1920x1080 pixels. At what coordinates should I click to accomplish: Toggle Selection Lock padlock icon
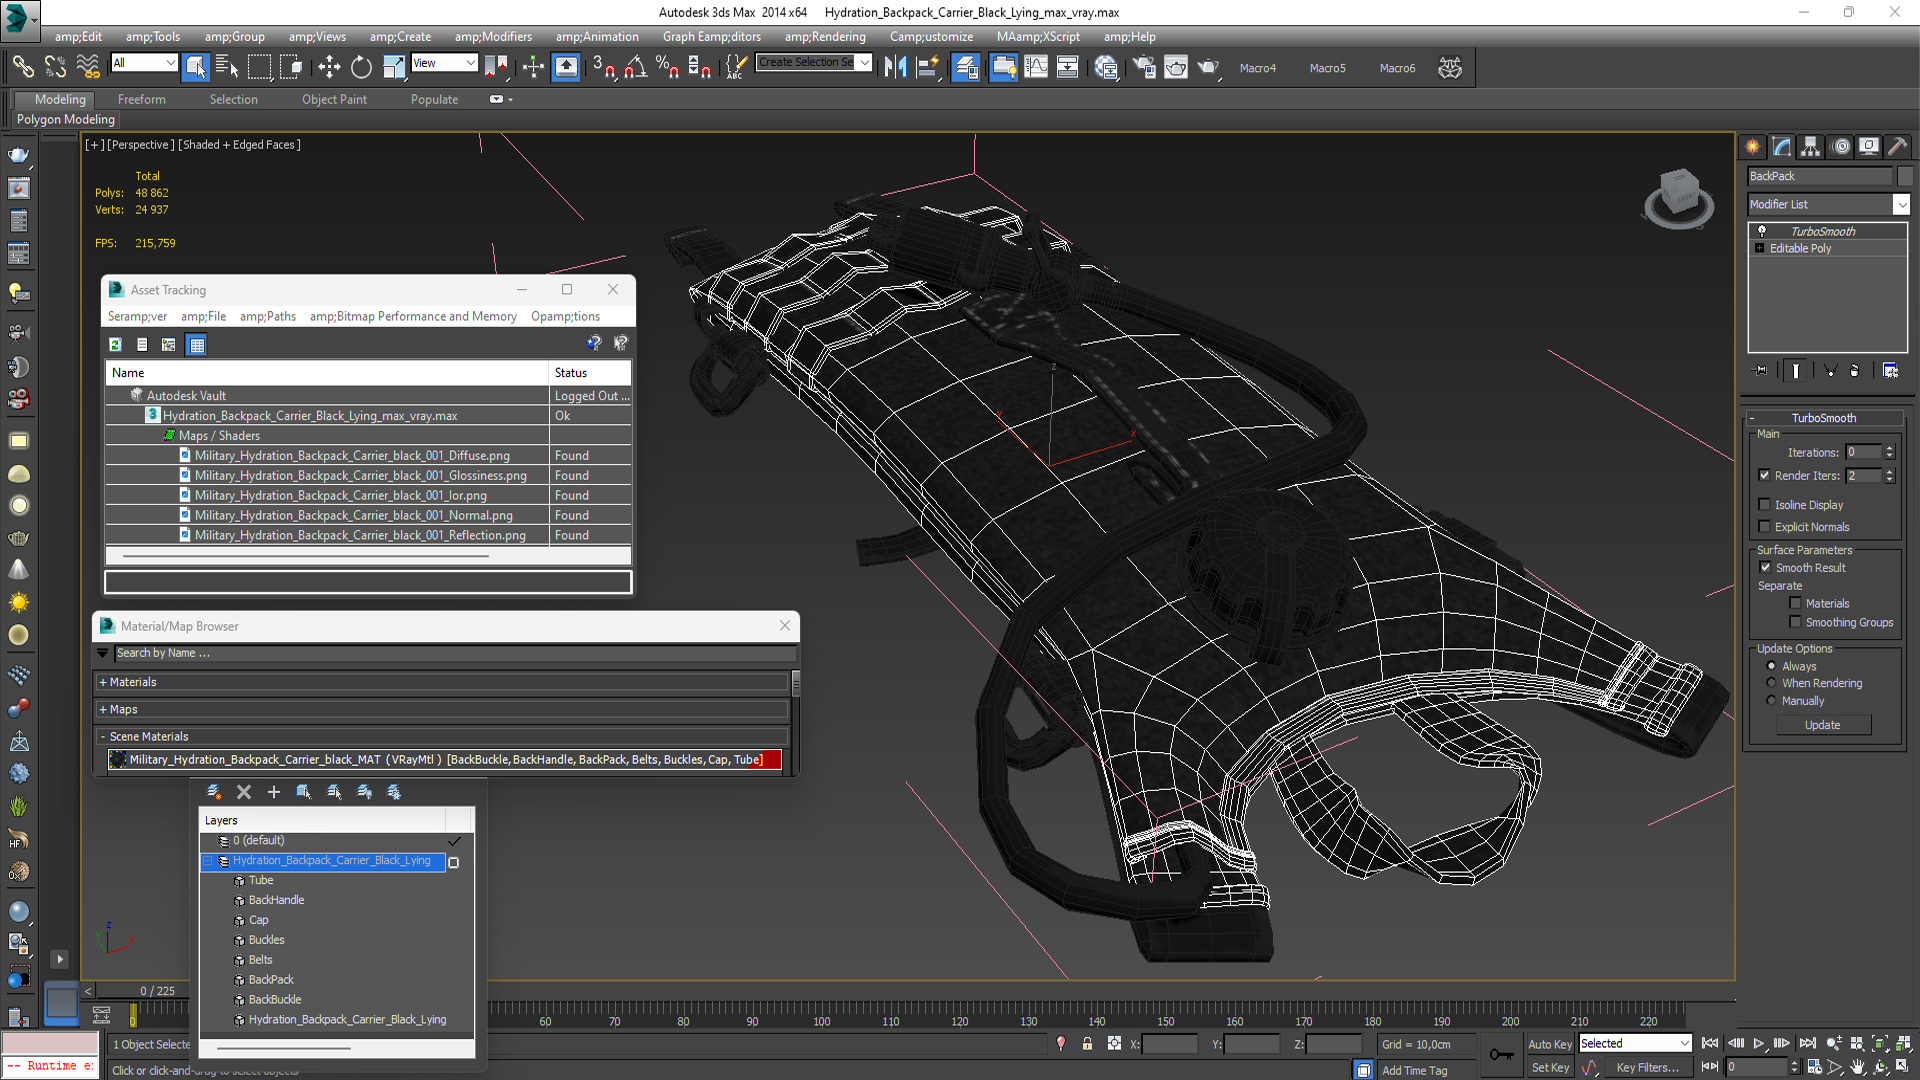pos(1087,1043)
